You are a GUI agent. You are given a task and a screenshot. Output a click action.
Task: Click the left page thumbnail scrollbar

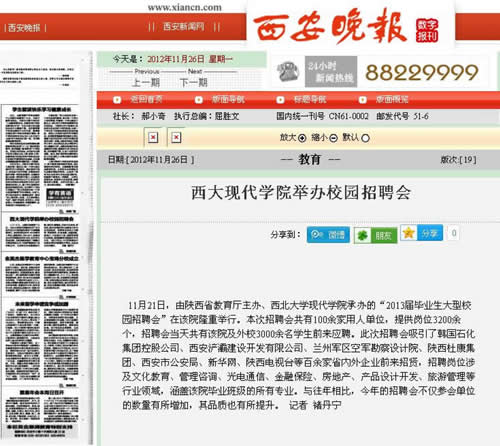click(x=90, y=248)
